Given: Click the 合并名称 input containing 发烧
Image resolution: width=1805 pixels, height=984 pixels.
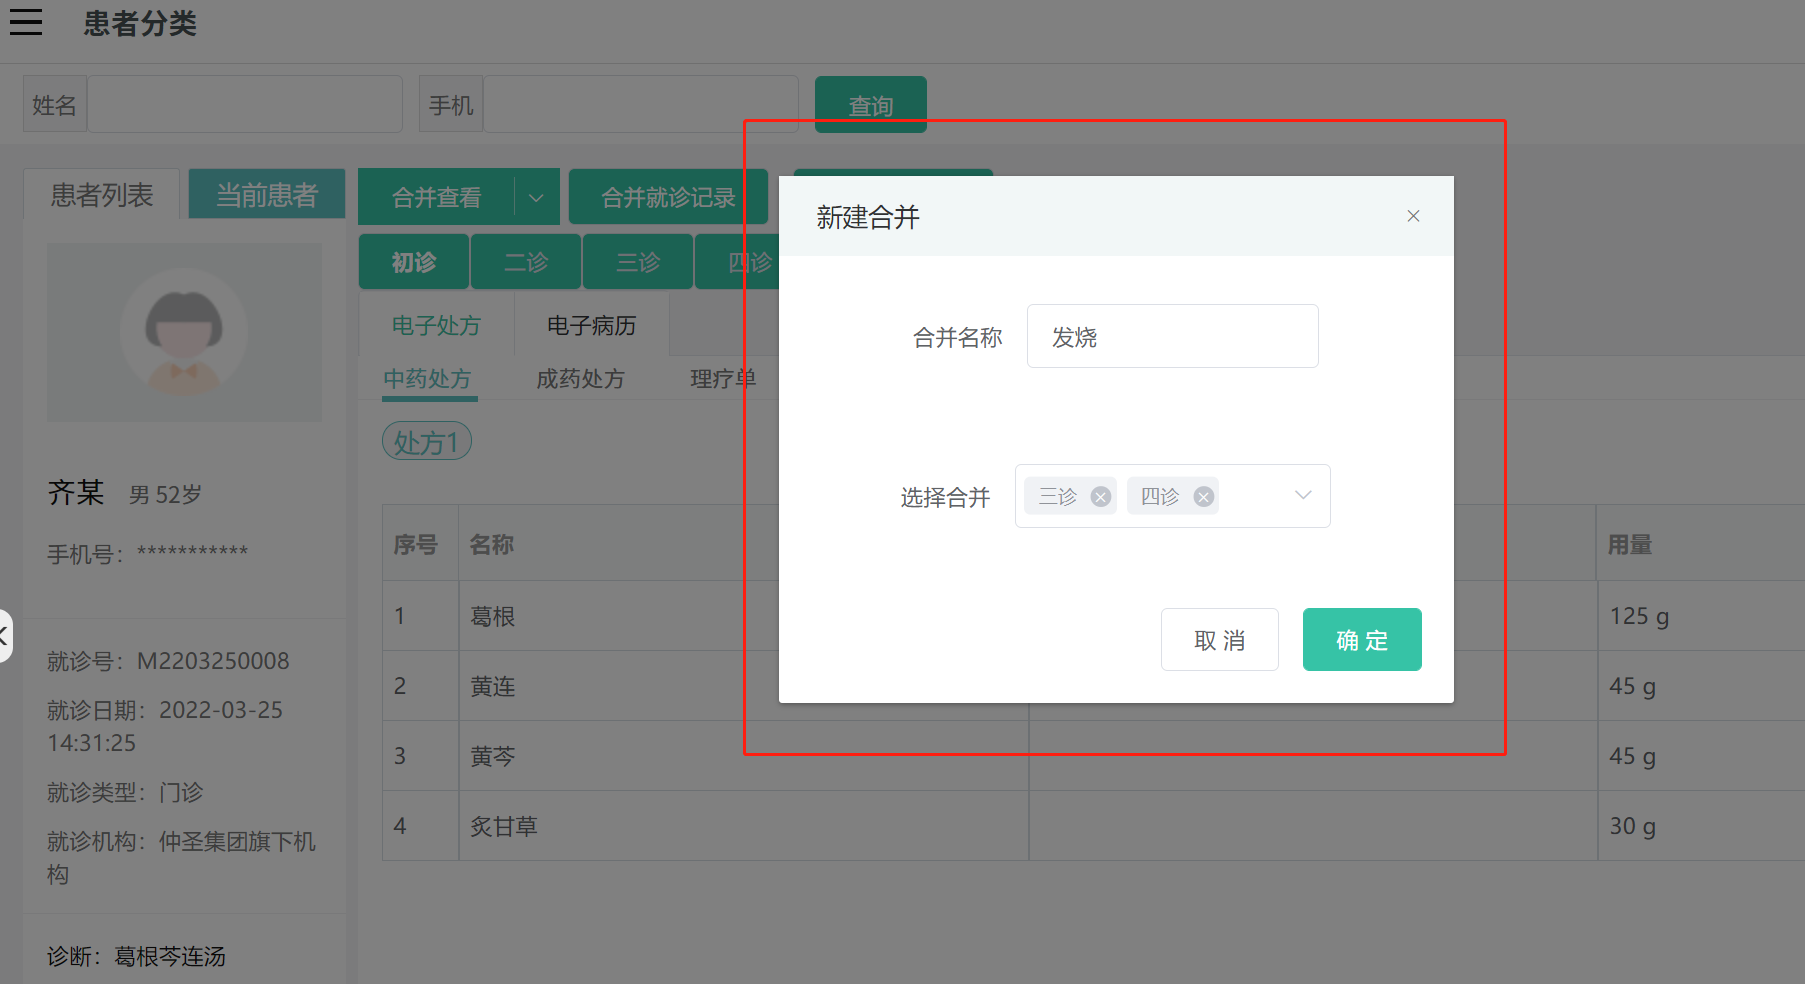Looking at the screenshot, I should click(1172, 336).
